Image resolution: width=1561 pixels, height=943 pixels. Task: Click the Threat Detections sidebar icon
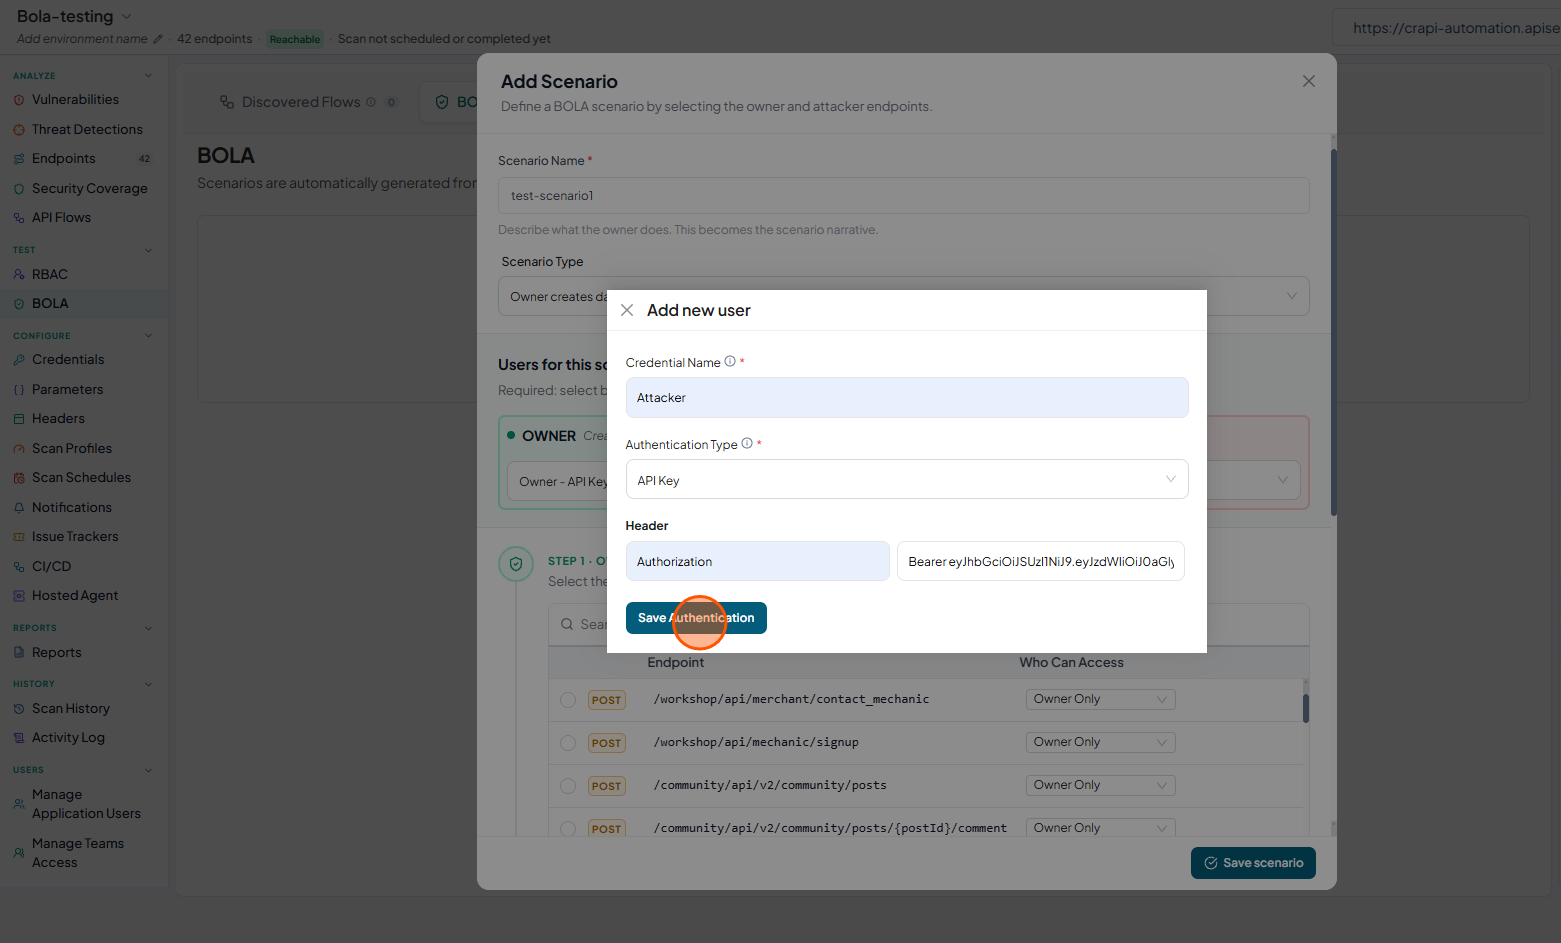coord(19,130)
